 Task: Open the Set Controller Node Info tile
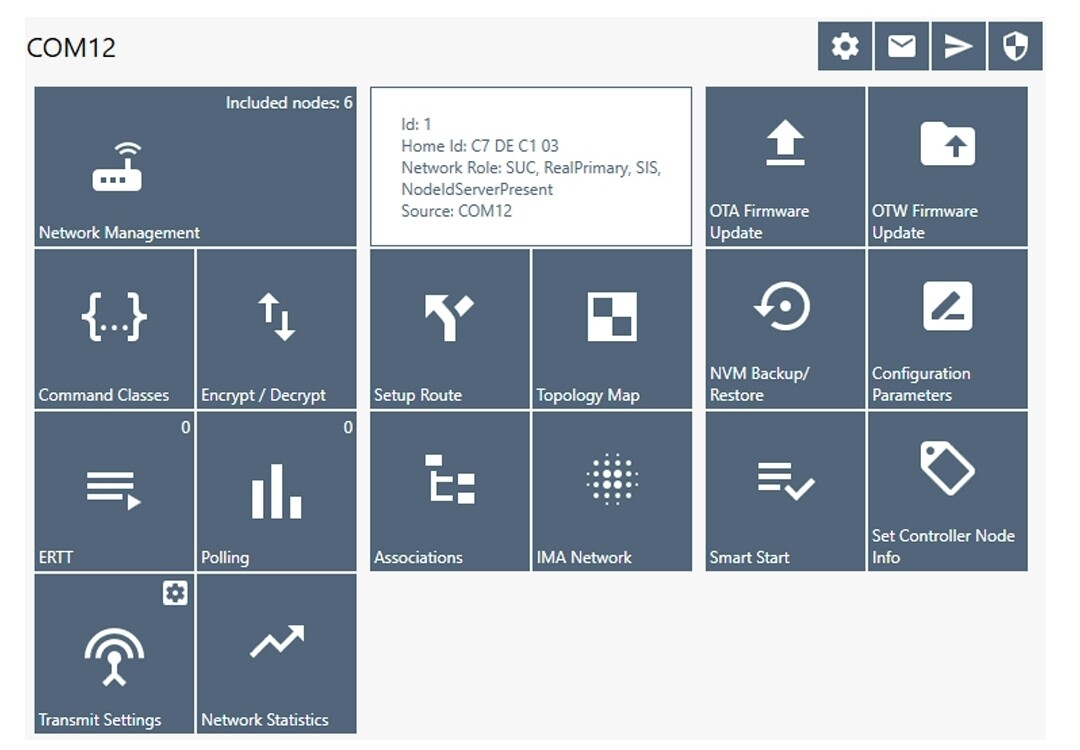click(948, 491)
